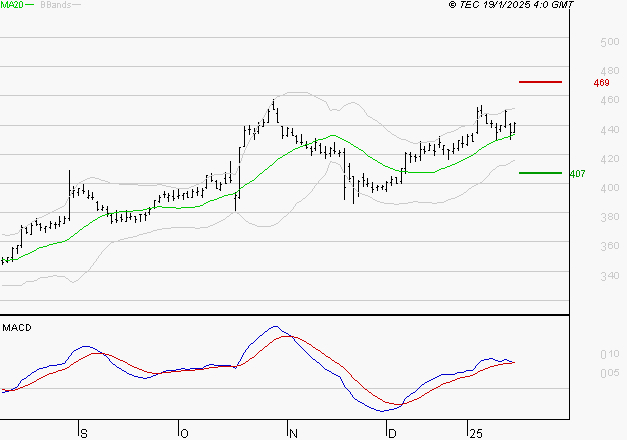Jump to the D month marker

click(391, 432)
